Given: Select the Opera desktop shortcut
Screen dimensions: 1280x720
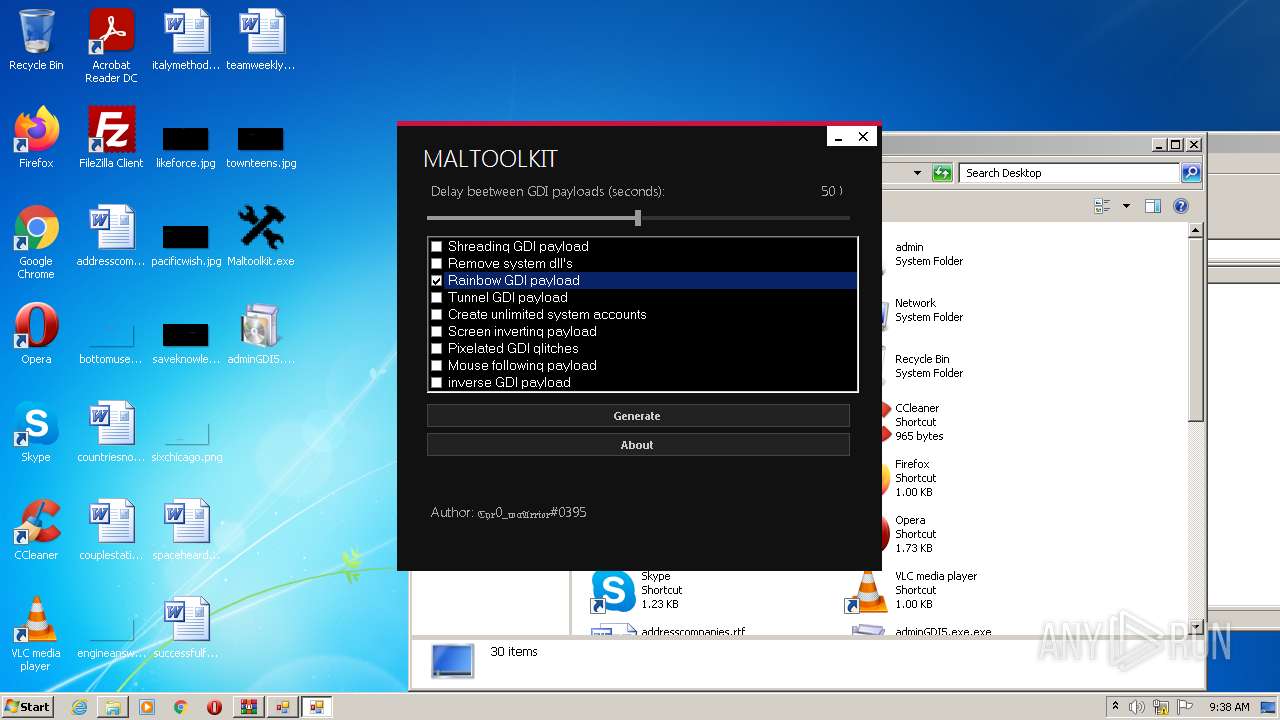Looking at the screenshot, I should point(36,333).
